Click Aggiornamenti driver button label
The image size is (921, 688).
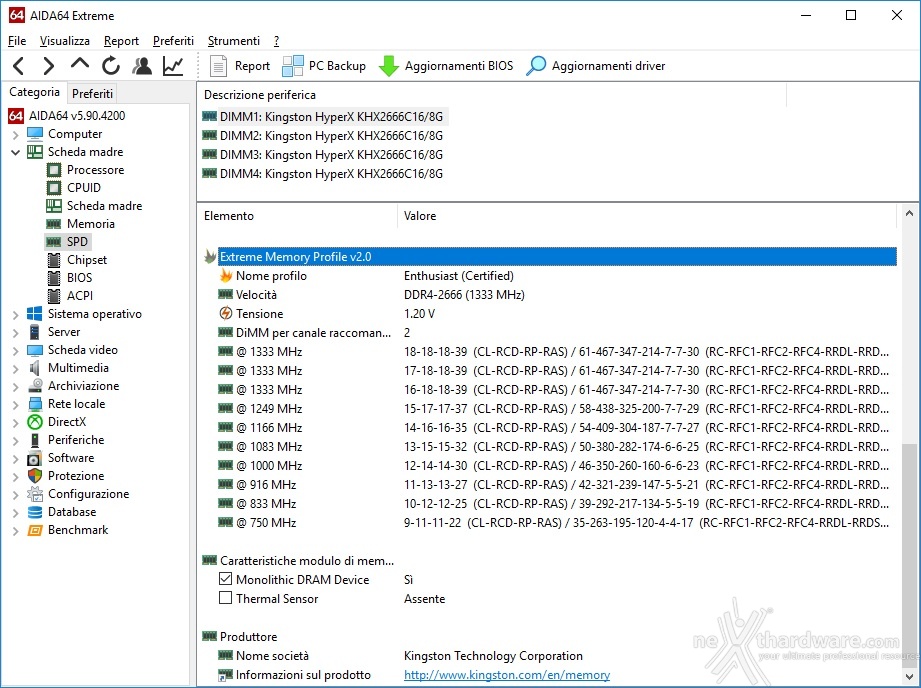click(609, 66)
